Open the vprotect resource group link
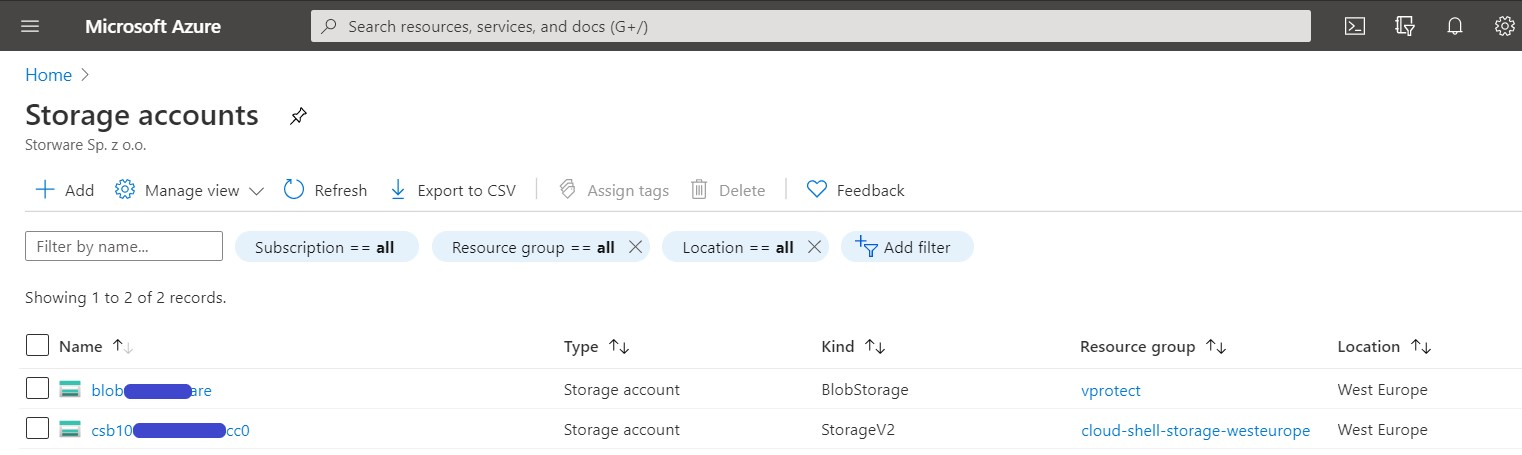This screenshot has height=455, width=1522. pyautogui.click(x=1110, y=390)
